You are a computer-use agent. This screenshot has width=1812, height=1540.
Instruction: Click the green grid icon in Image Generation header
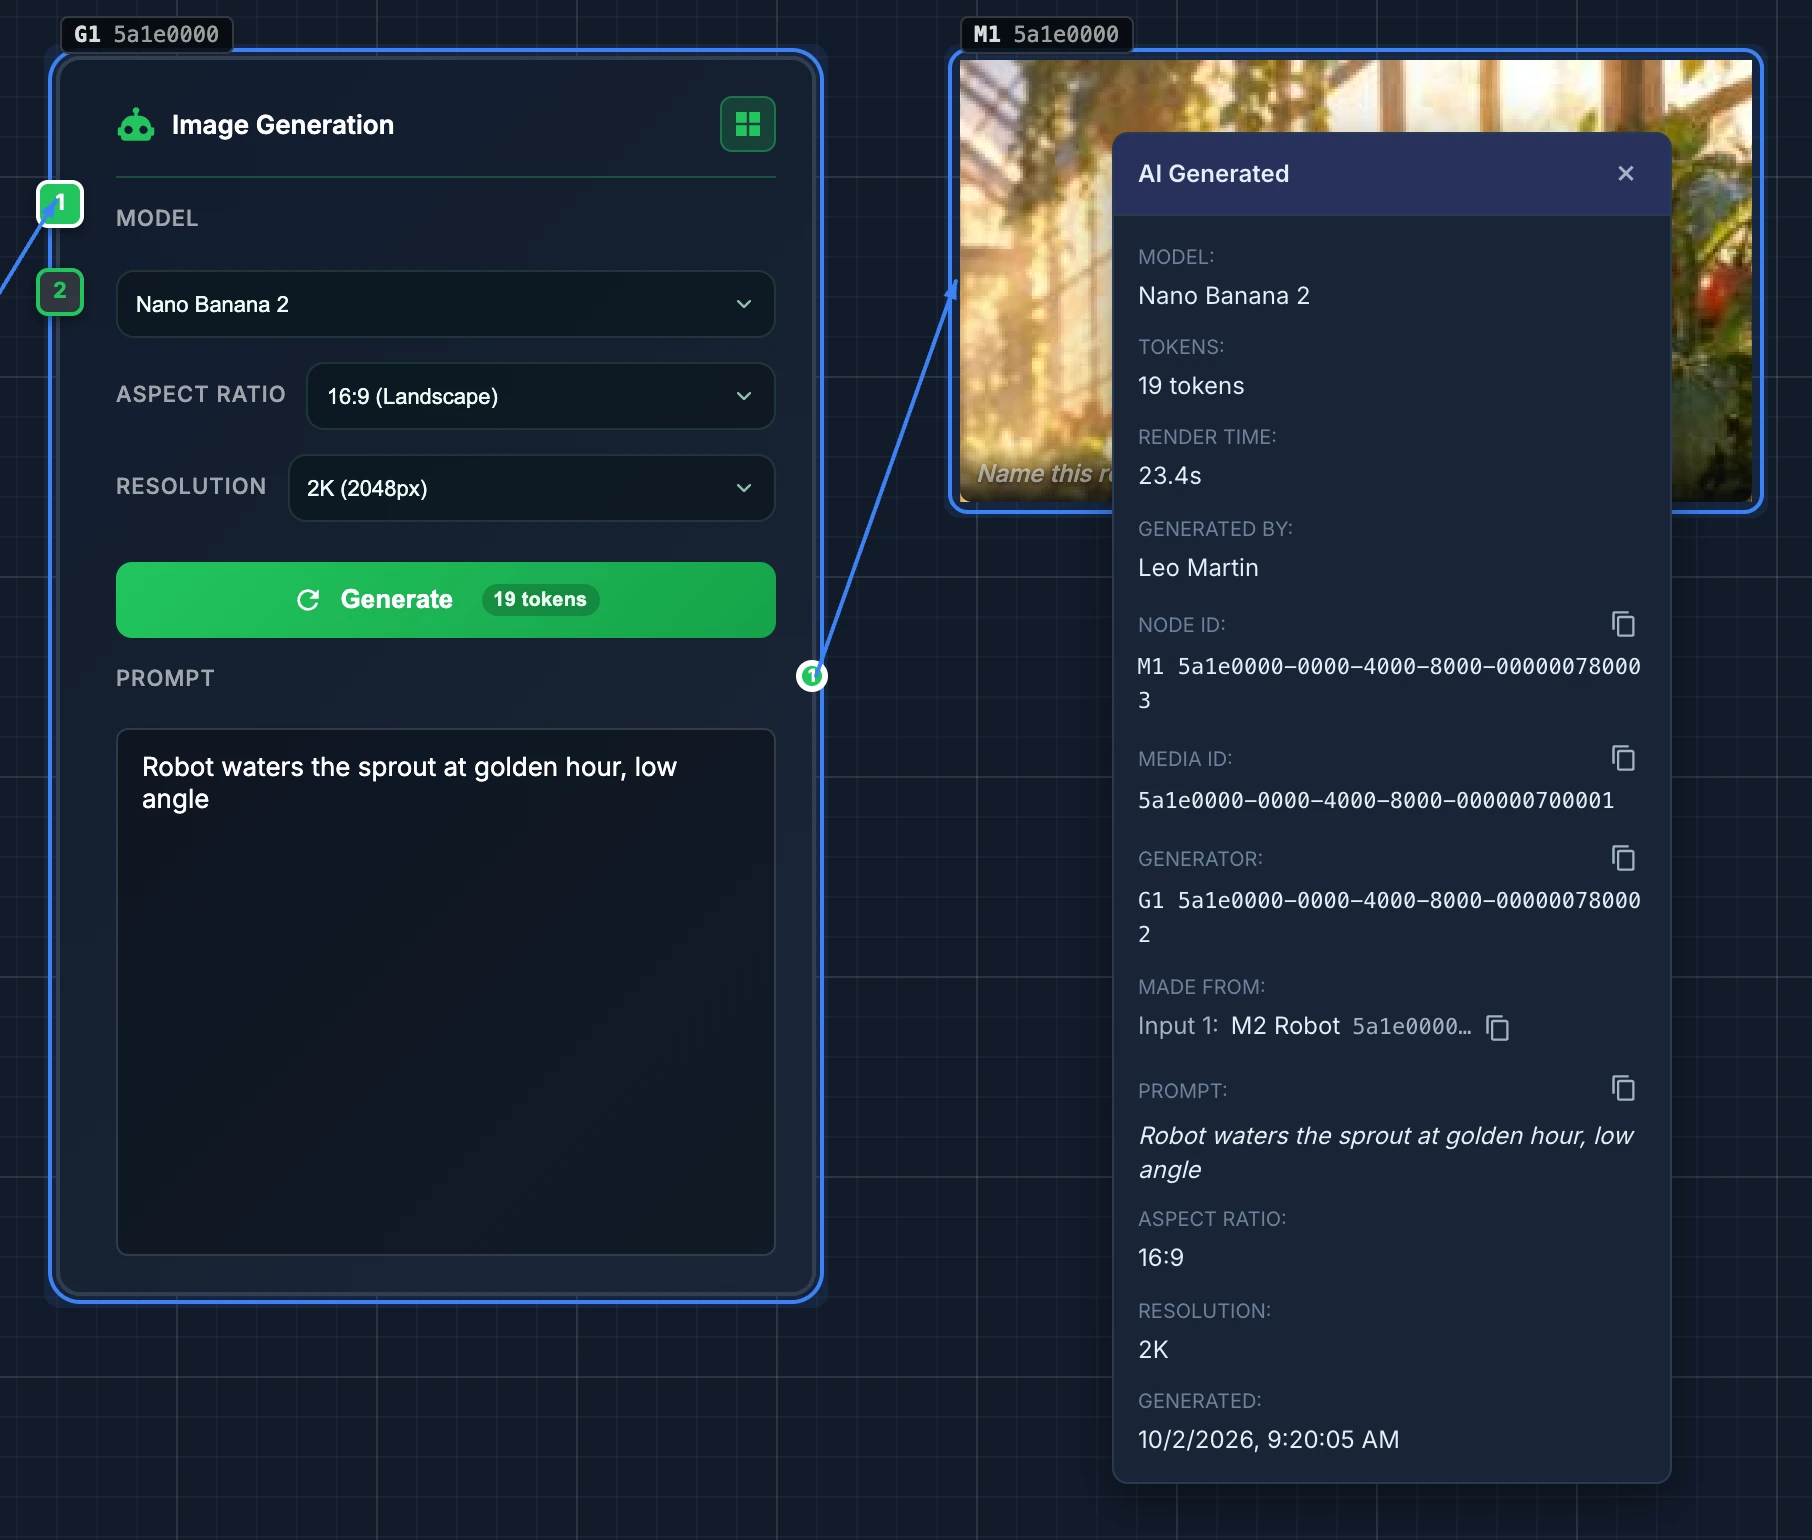click(747, 124)
